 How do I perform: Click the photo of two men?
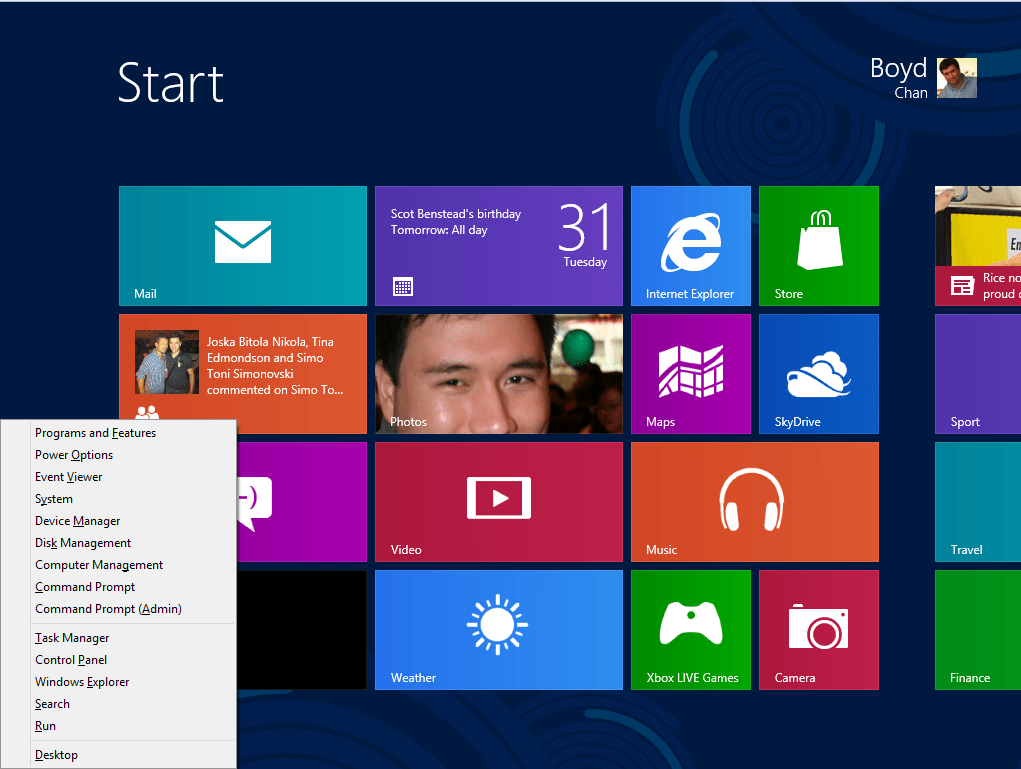[x=167, y=362]
